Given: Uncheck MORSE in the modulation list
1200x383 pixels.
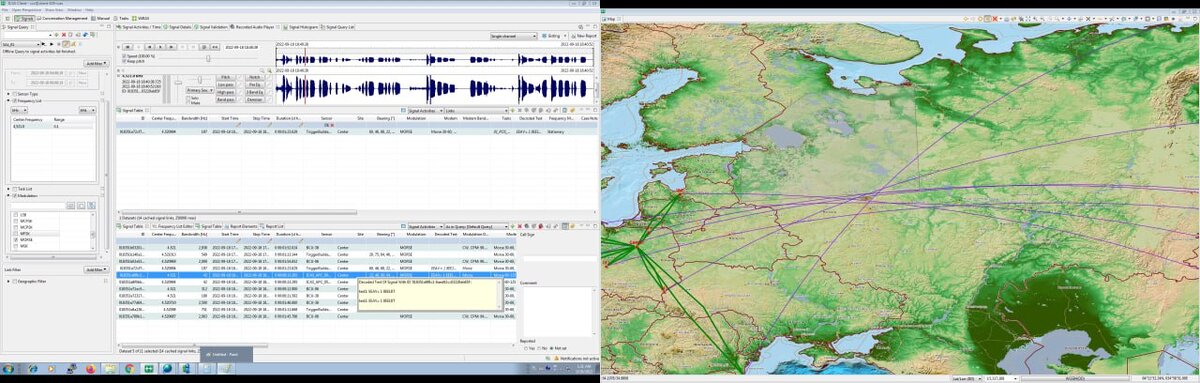Looking at the screenshot, I should [15, 239].
